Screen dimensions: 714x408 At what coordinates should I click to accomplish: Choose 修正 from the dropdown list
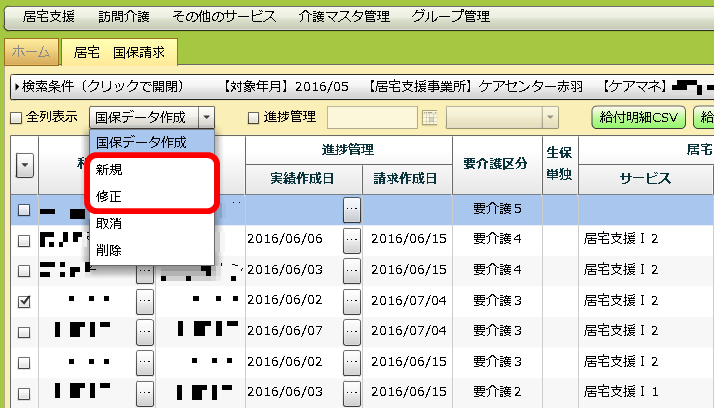click(x=110, y=197)
